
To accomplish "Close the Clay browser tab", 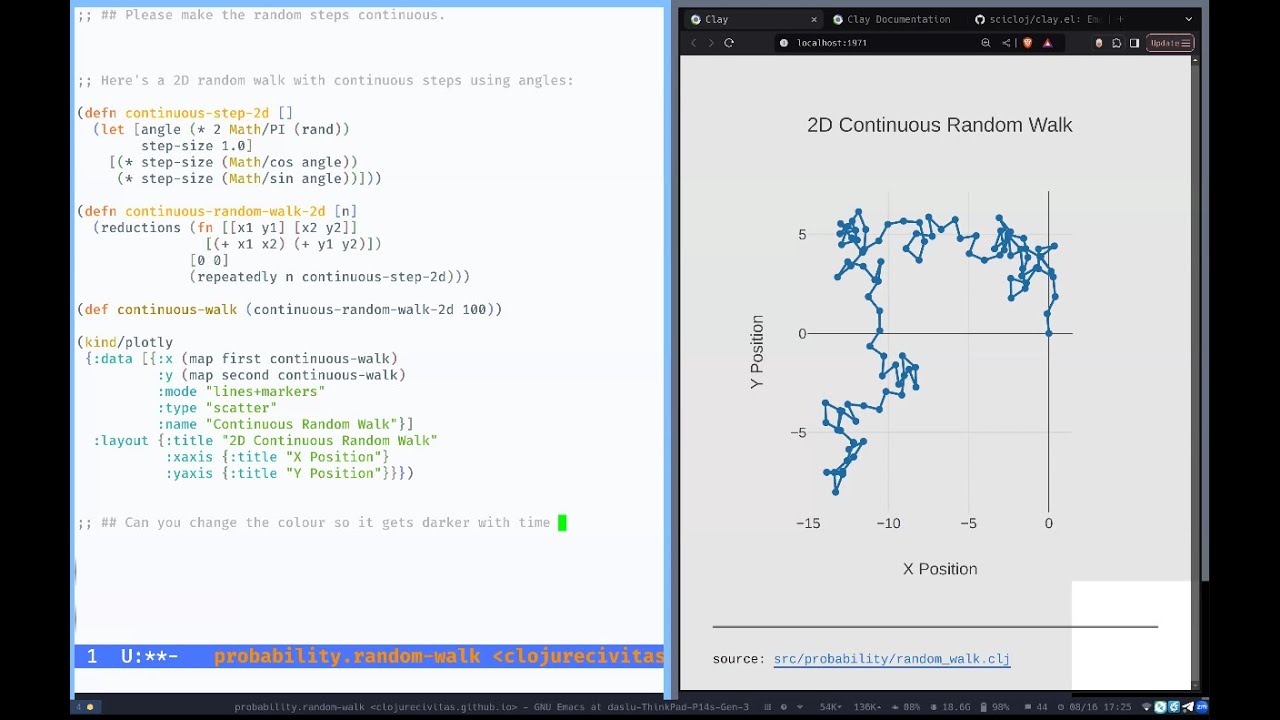I will (x=814, y=19).
